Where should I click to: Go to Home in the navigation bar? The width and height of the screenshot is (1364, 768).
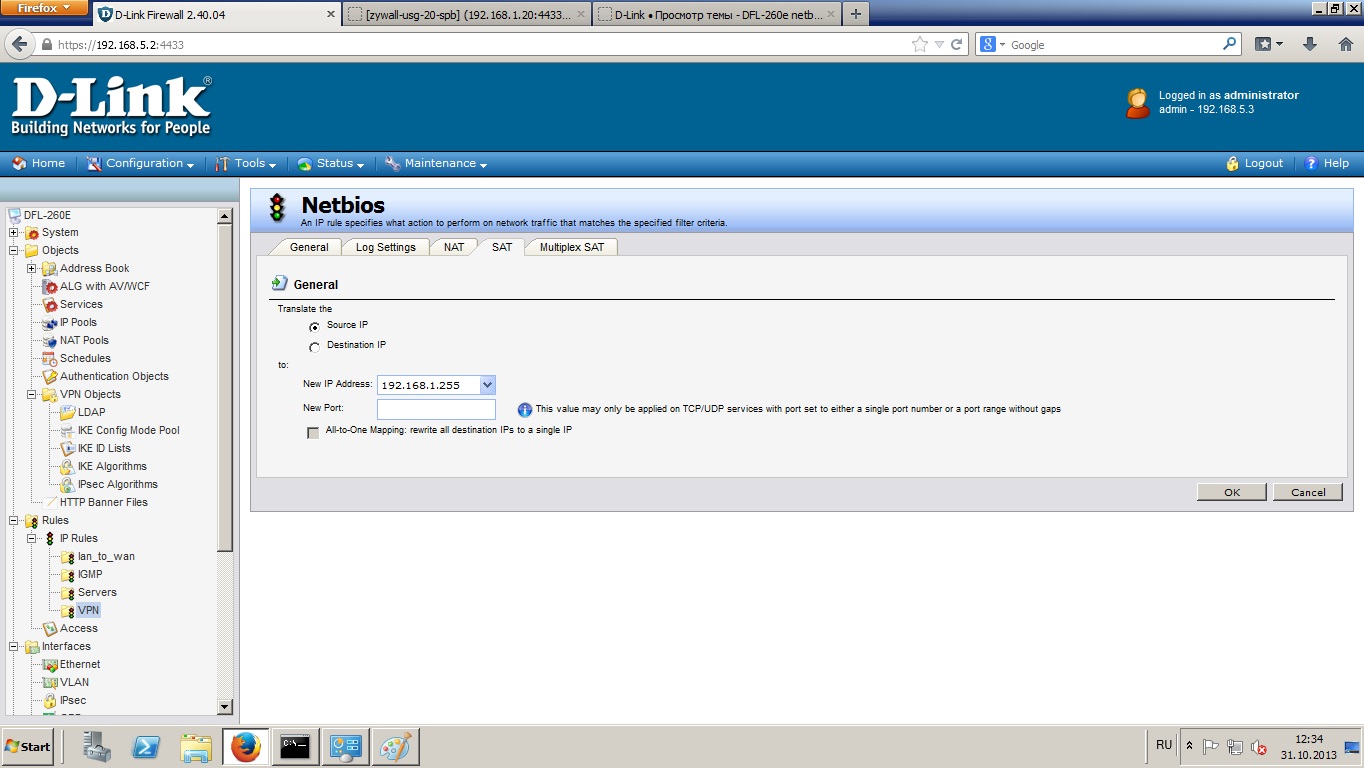39,164
